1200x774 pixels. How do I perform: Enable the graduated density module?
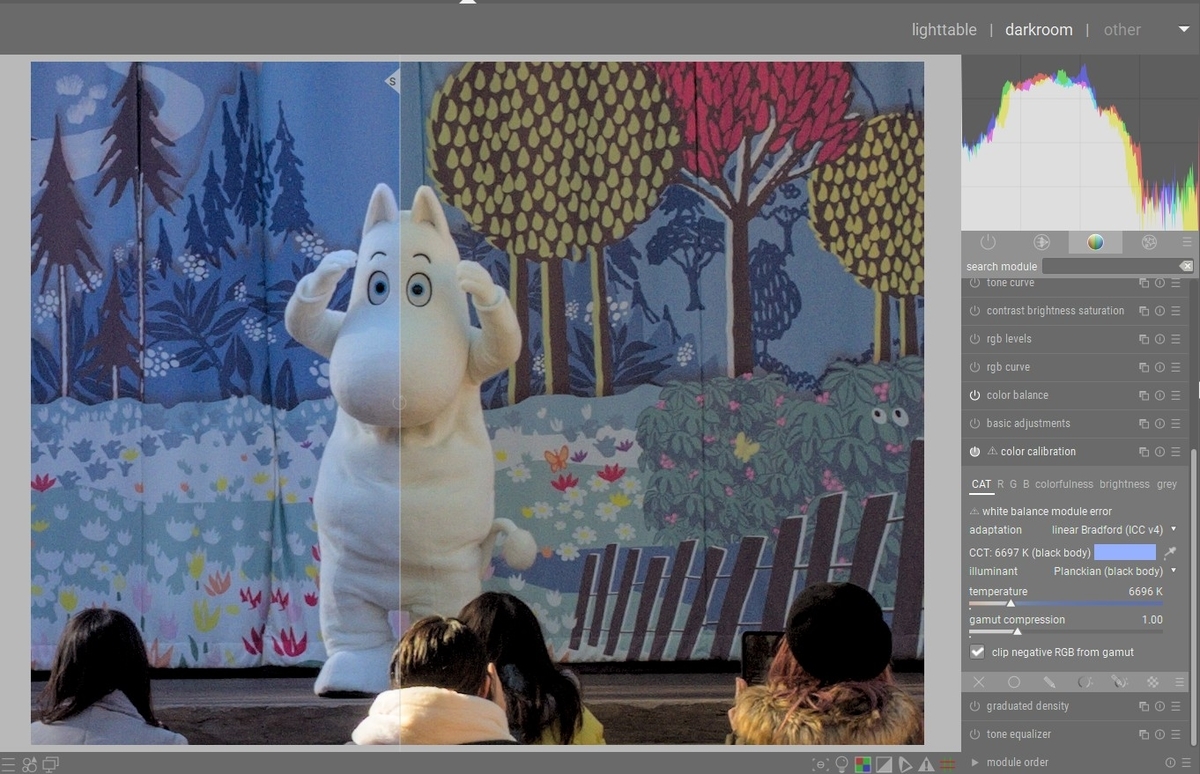(975, 706)
